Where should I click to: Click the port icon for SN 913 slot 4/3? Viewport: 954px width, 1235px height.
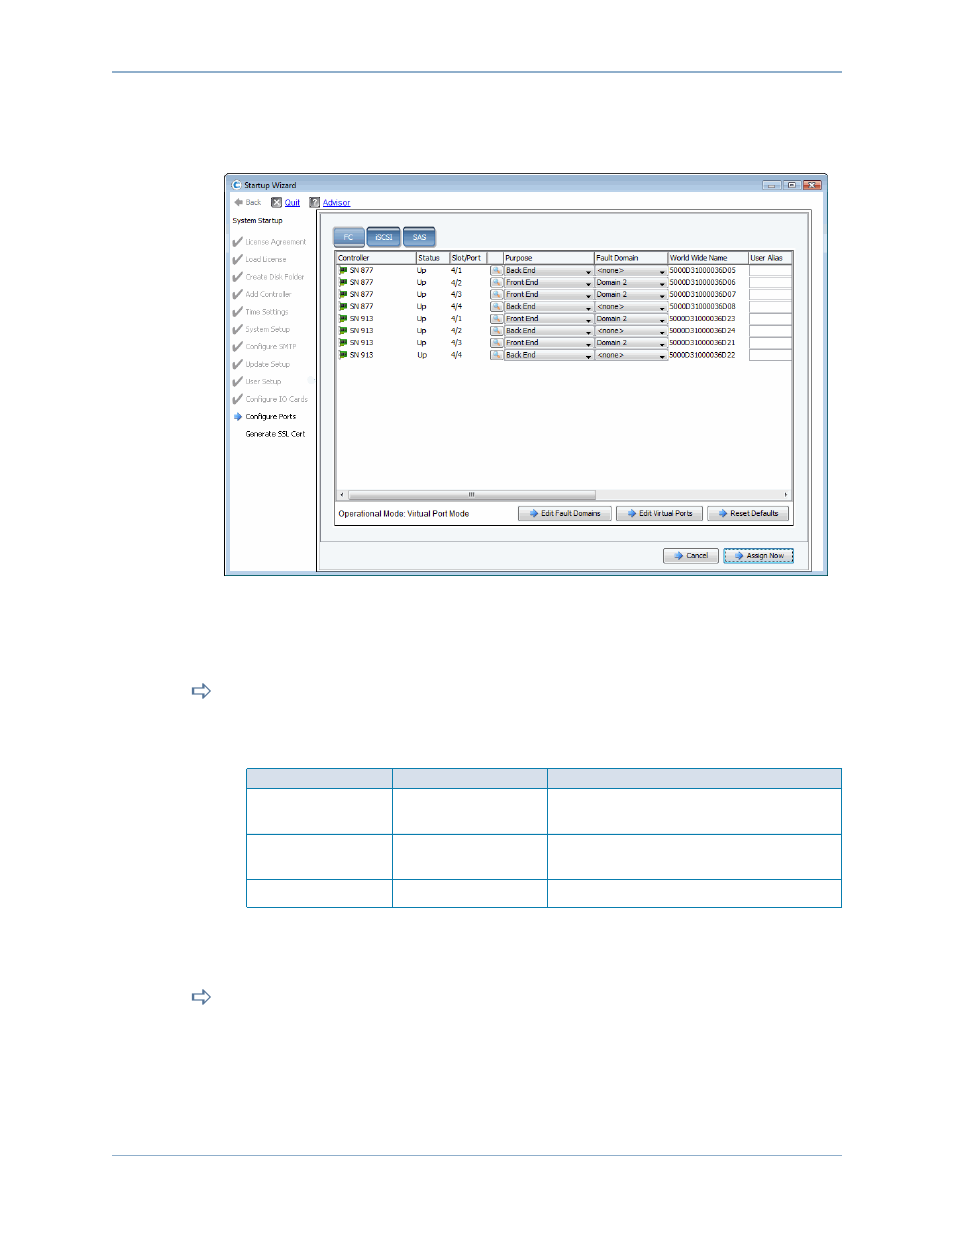click(343, 342)
